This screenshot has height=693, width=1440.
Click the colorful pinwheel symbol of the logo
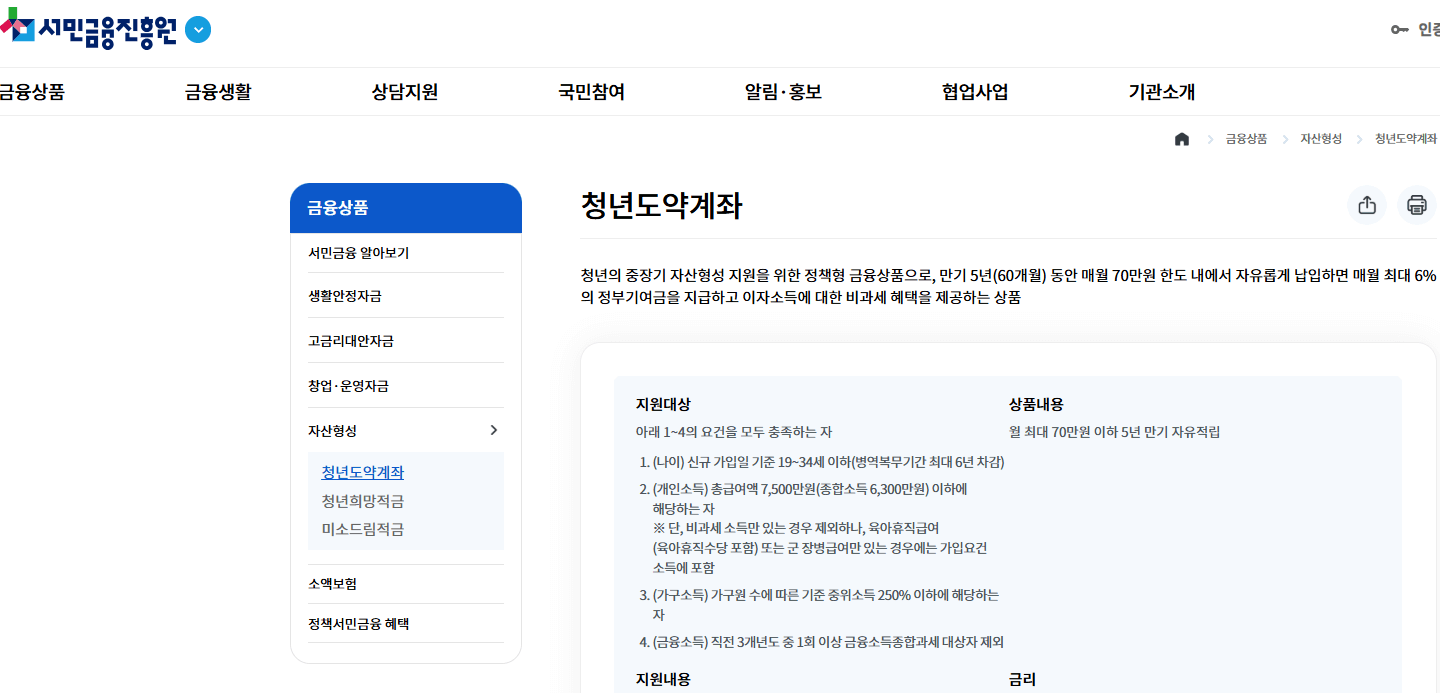(17, 29)
